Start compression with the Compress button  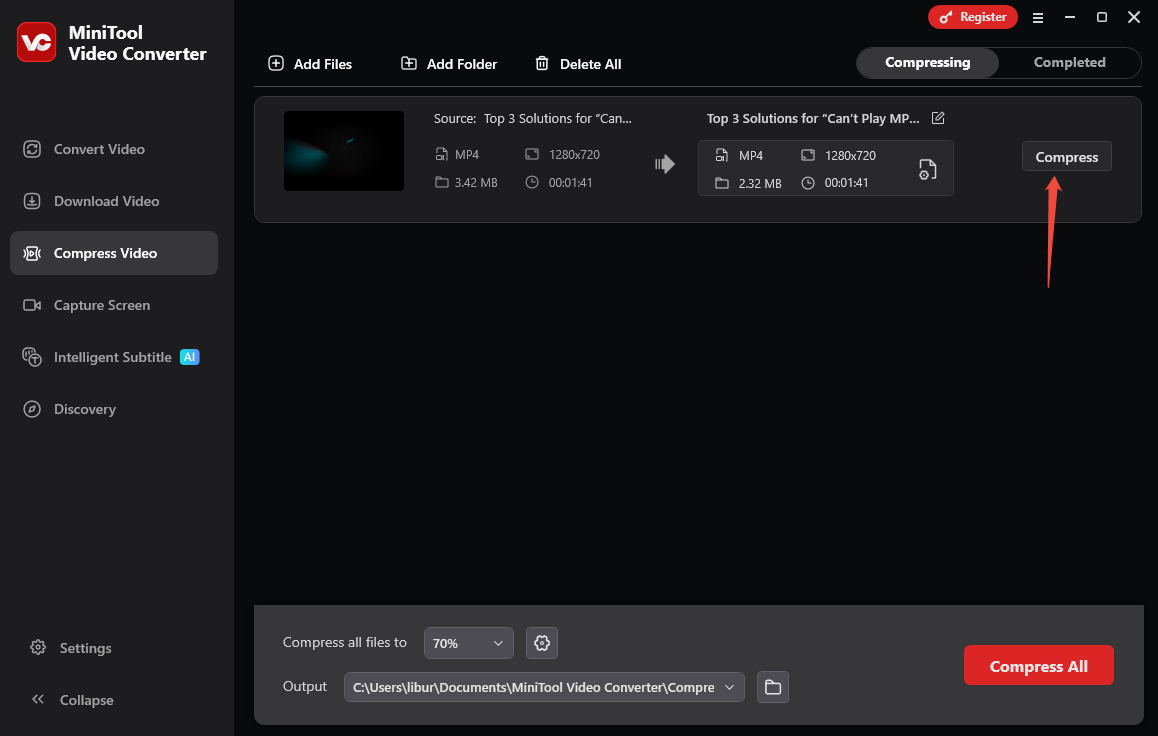(1066, 156)
